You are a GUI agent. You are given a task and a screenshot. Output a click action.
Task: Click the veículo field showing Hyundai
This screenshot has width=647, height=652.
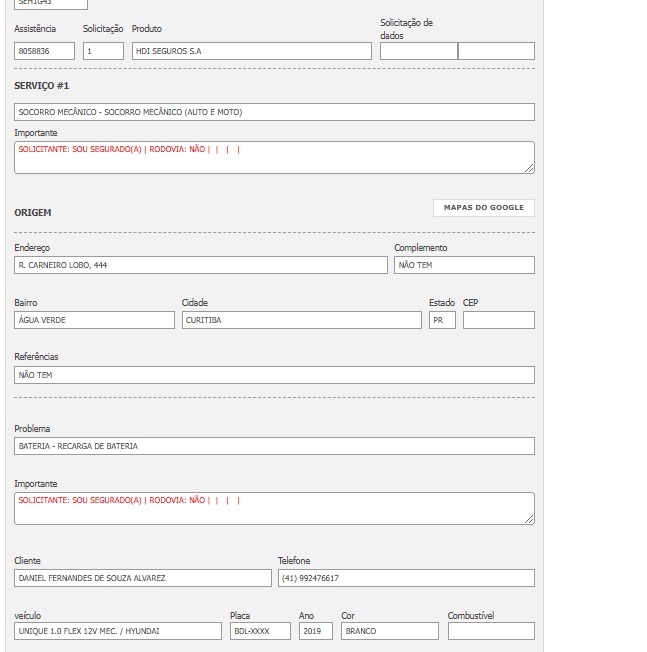[x=118, y=631]
